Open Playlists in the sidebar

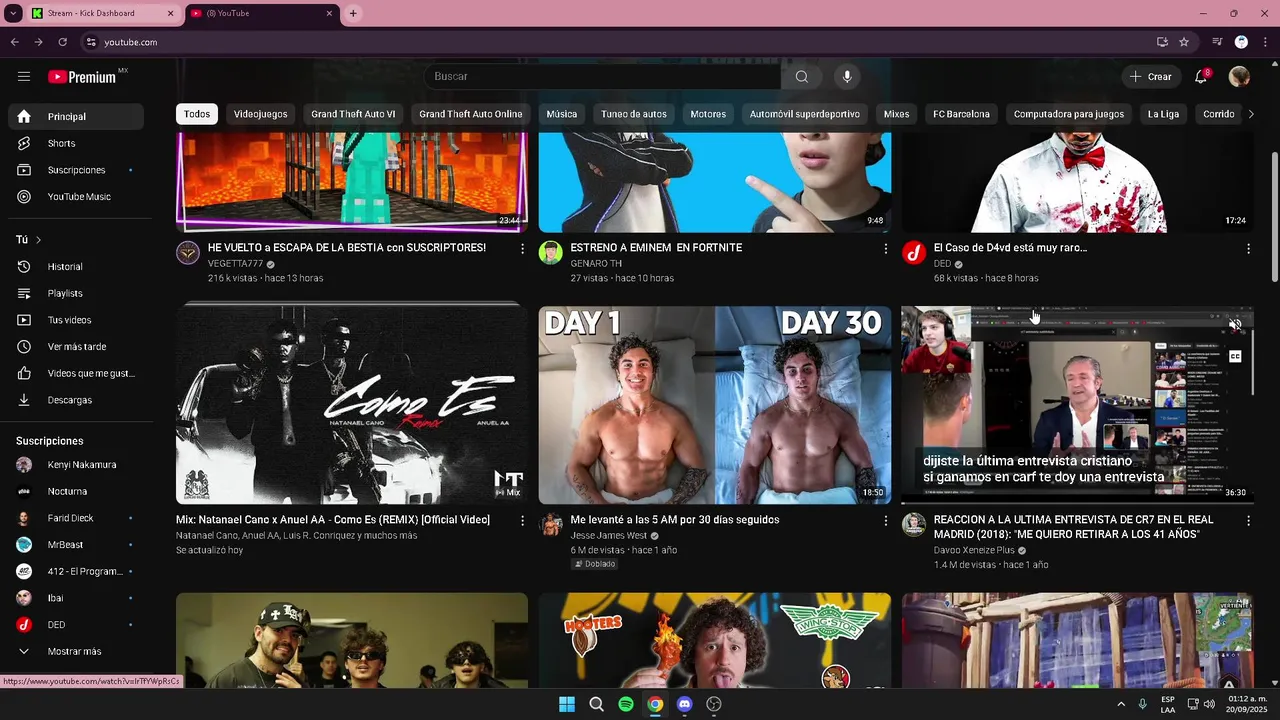tap(76, 293)
